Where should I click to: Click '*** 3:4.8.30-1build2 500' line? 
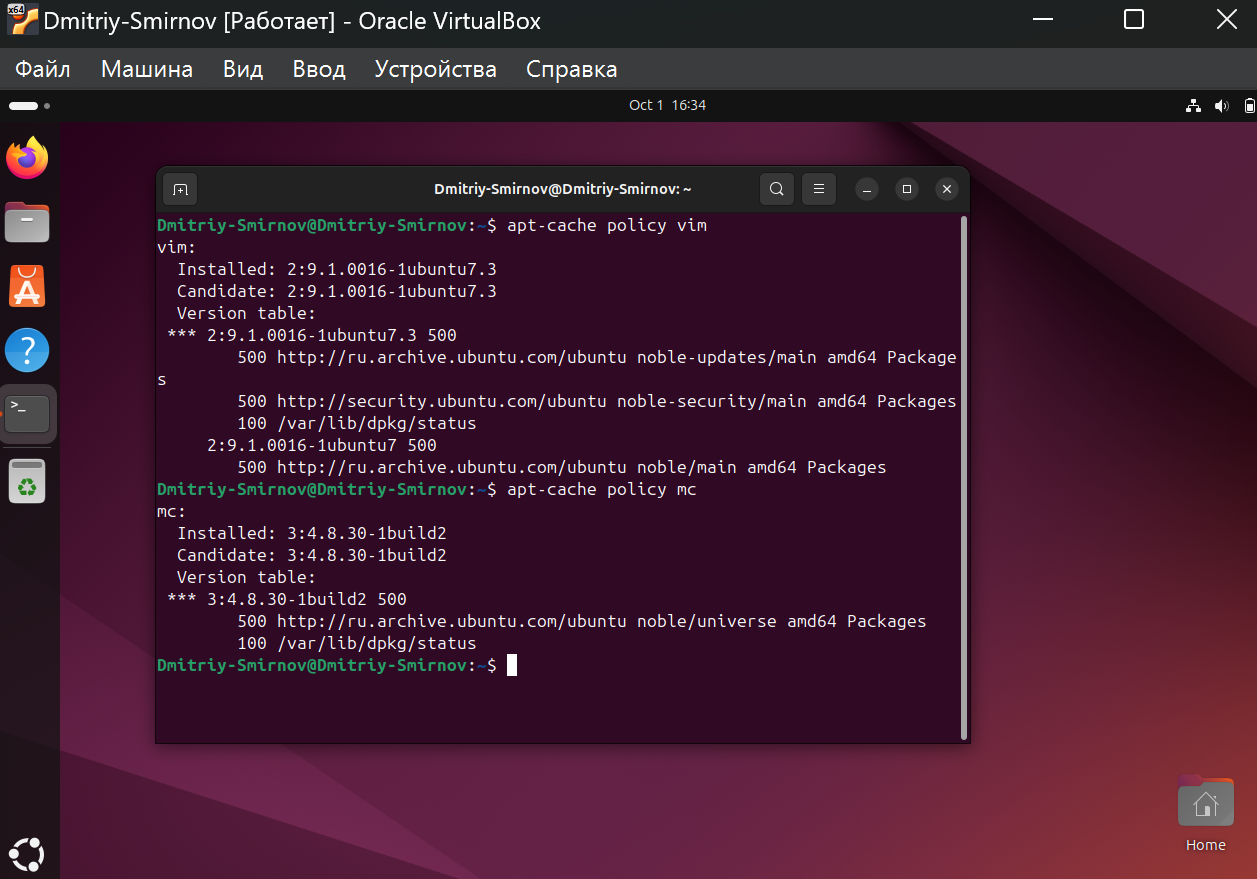coord(287,599)
